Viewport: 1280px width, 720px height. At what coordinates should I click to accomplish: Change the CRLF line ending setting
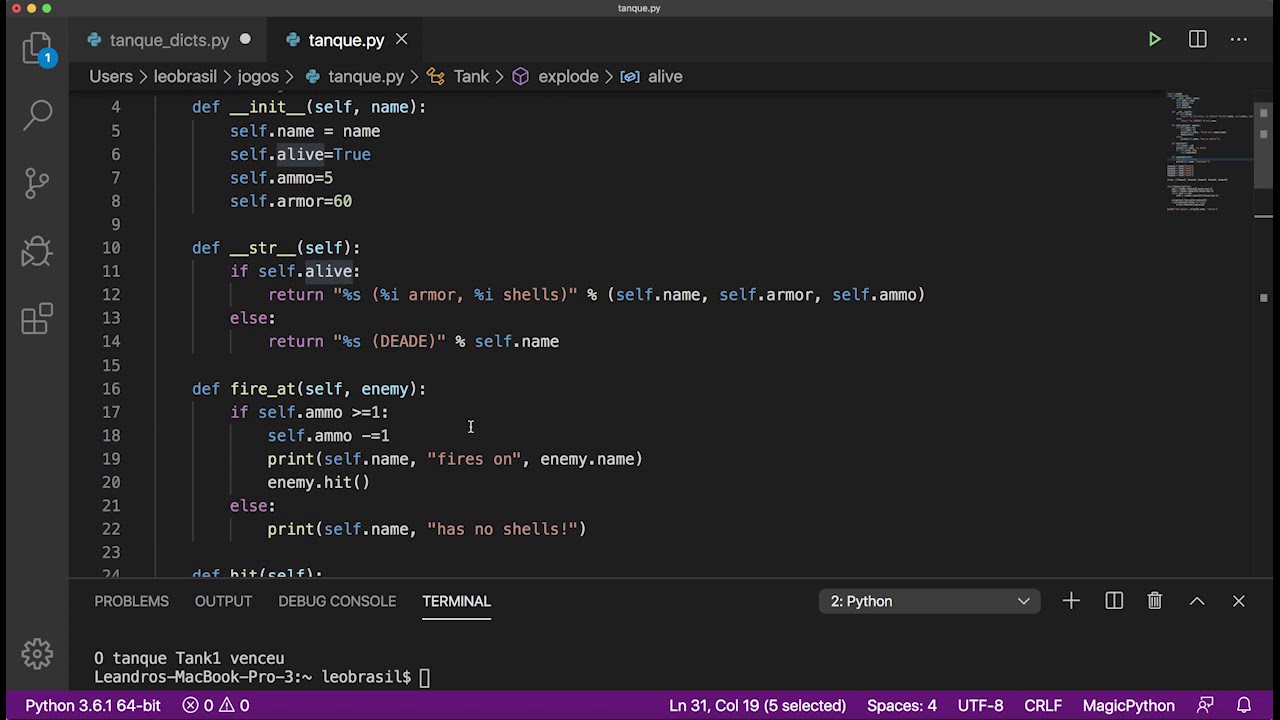(1042, 706)
